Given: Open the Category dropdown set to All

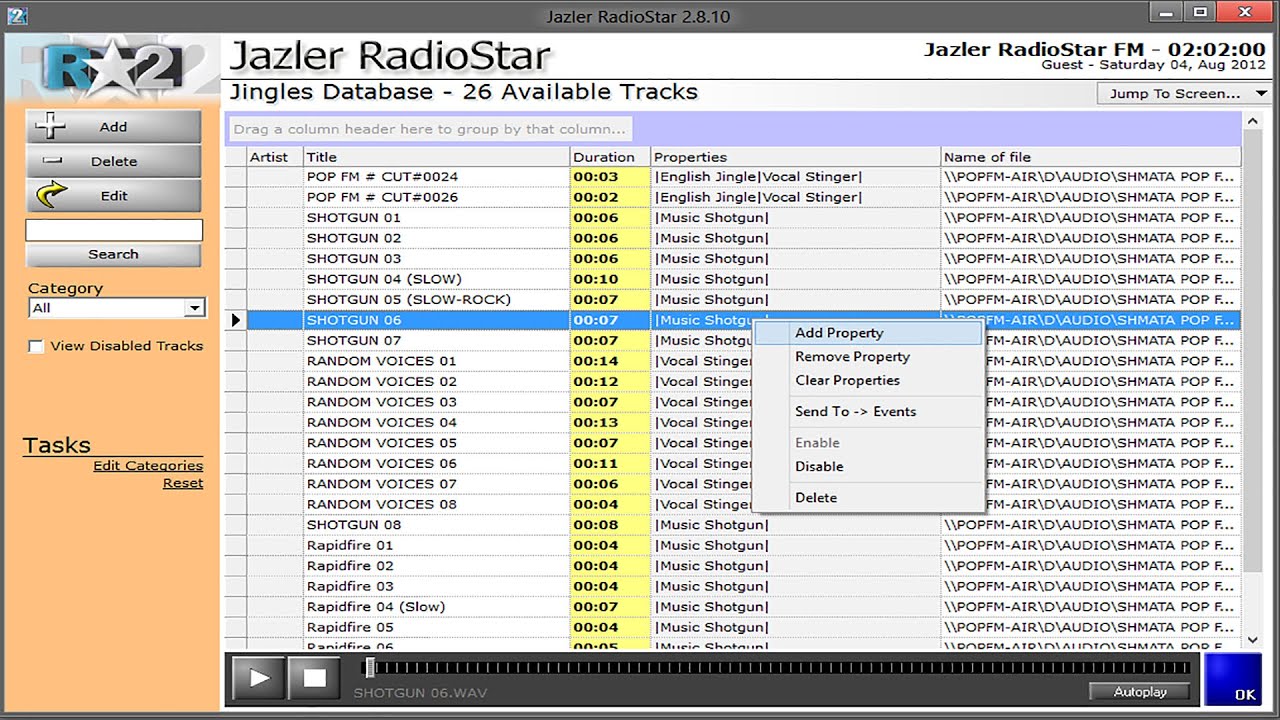Looking at the screenshot, I should click(x=116, y=308).
